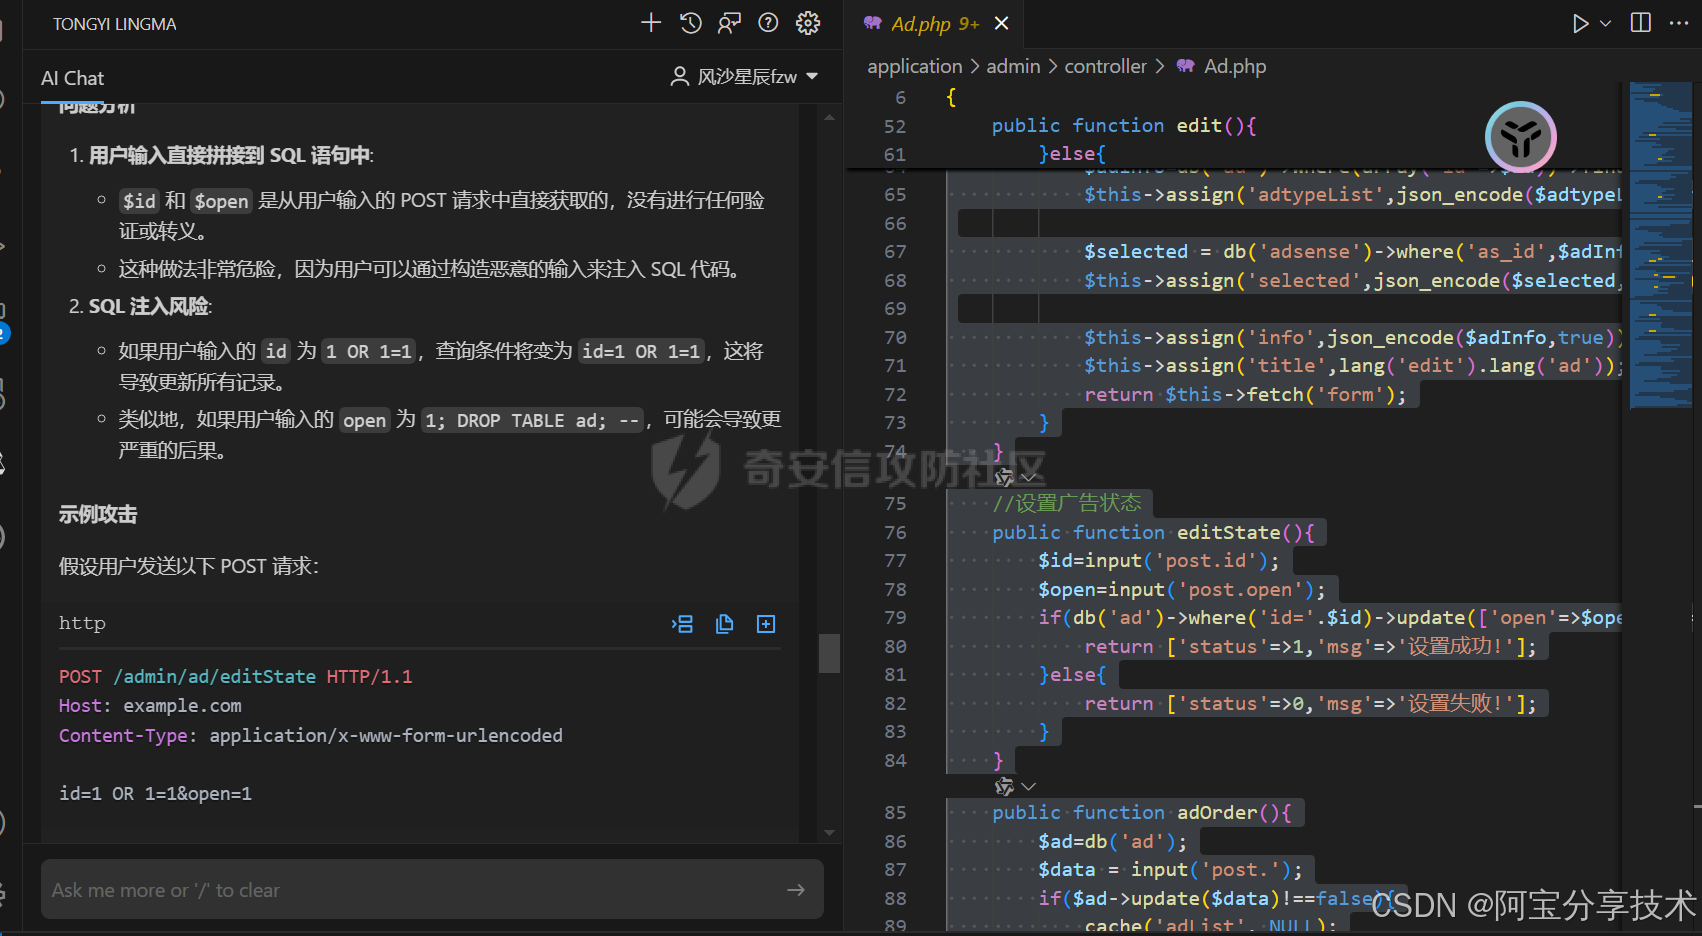1702x936 pixels.
Task: Click code line "$ad=db('ad');" on line 86
Action: coord(1112,842)
